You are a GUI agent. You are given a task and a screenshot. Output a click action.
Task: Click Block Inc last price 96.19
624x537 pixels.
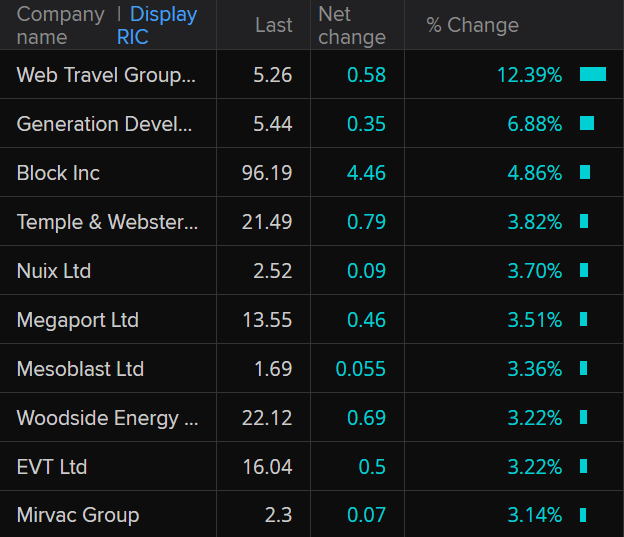coord(267,173)
